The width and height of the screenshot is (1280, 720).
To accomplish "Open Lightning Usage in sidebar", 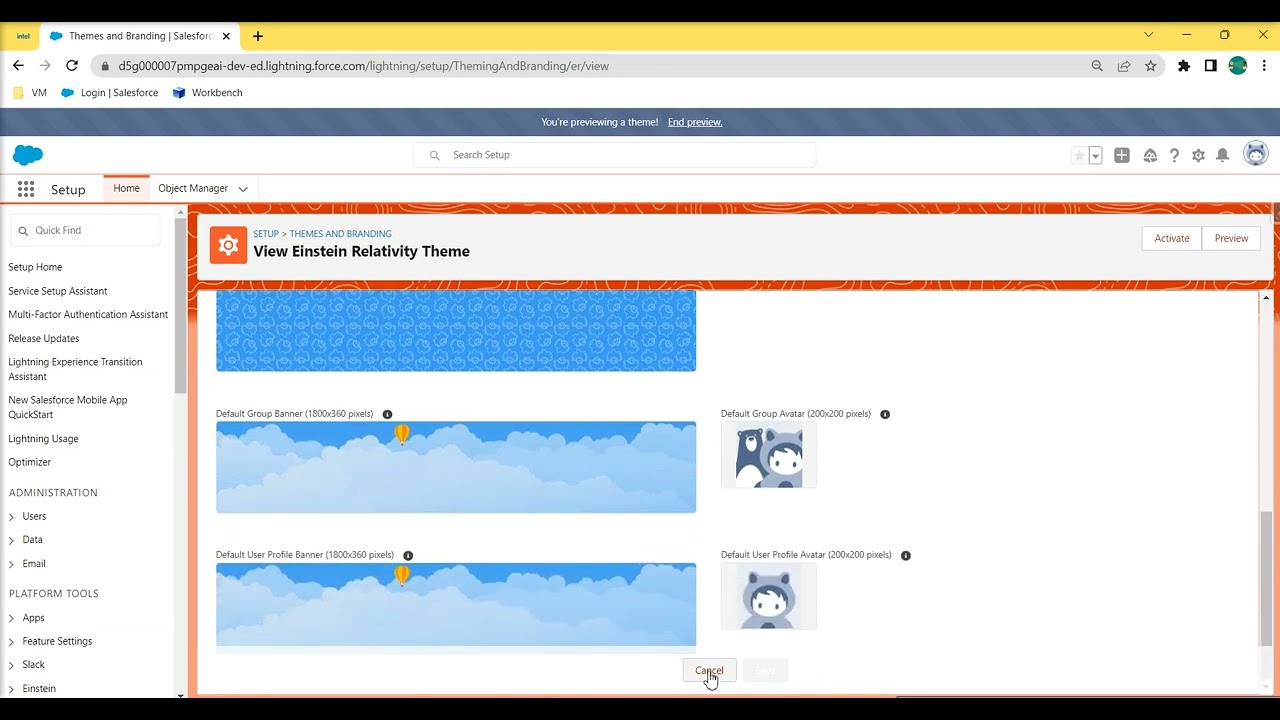I will tap(43, 439).
